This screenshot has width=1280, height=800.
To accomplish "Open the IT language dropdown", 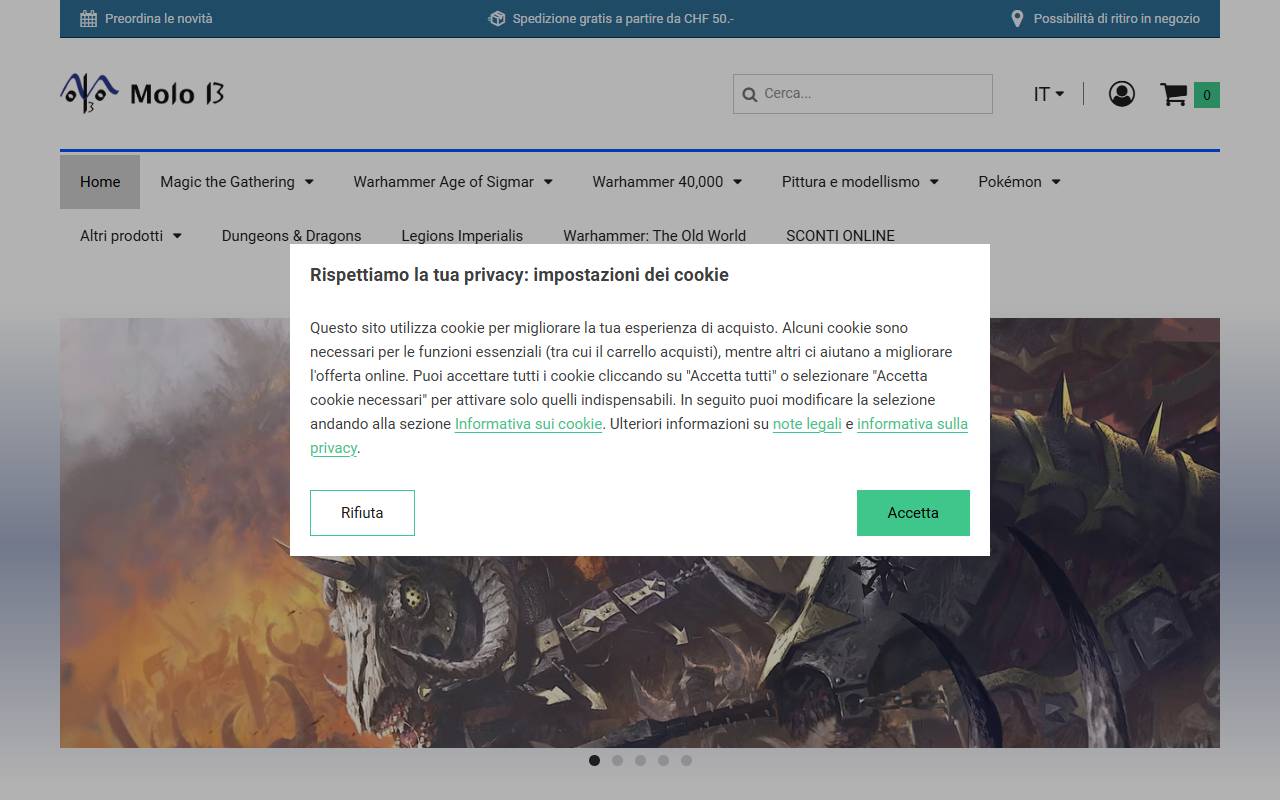I will [x=1048, y=94].
